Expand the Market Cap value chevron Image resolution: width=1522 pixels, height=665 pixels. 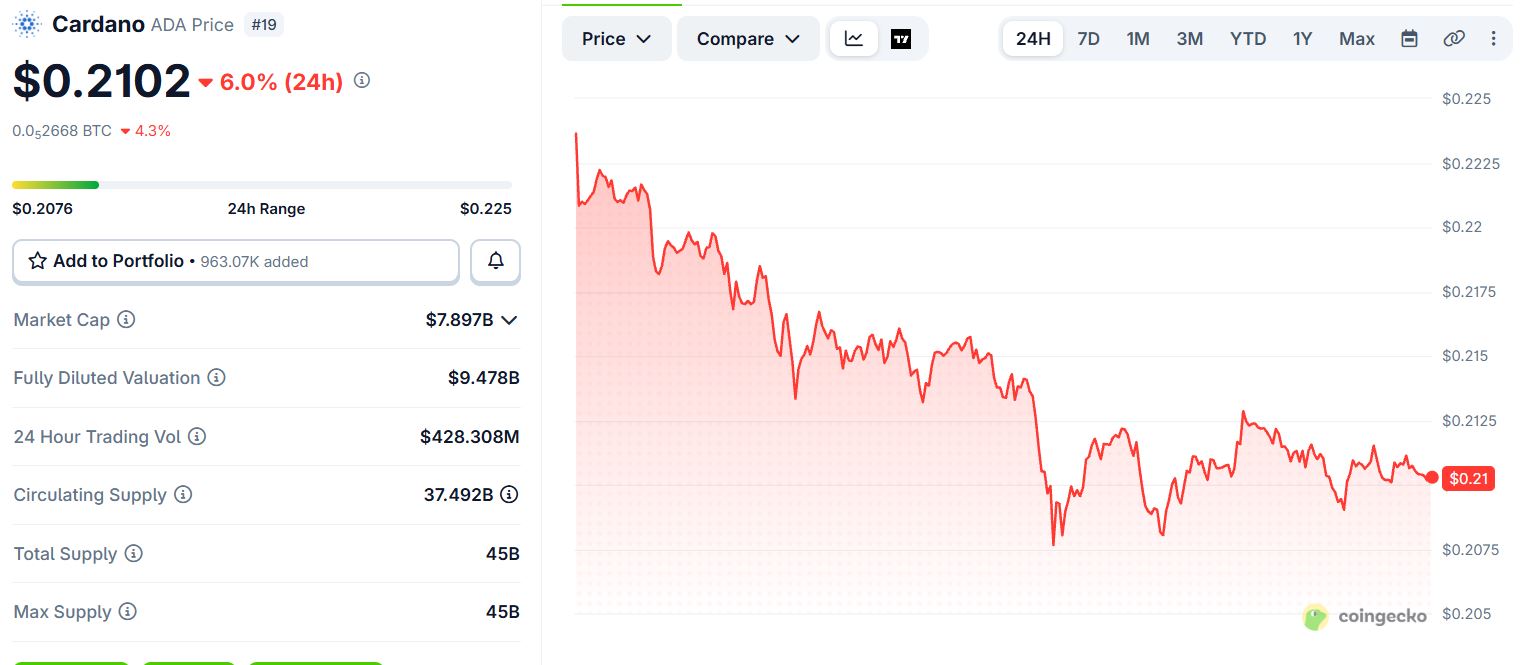point(509,320)
